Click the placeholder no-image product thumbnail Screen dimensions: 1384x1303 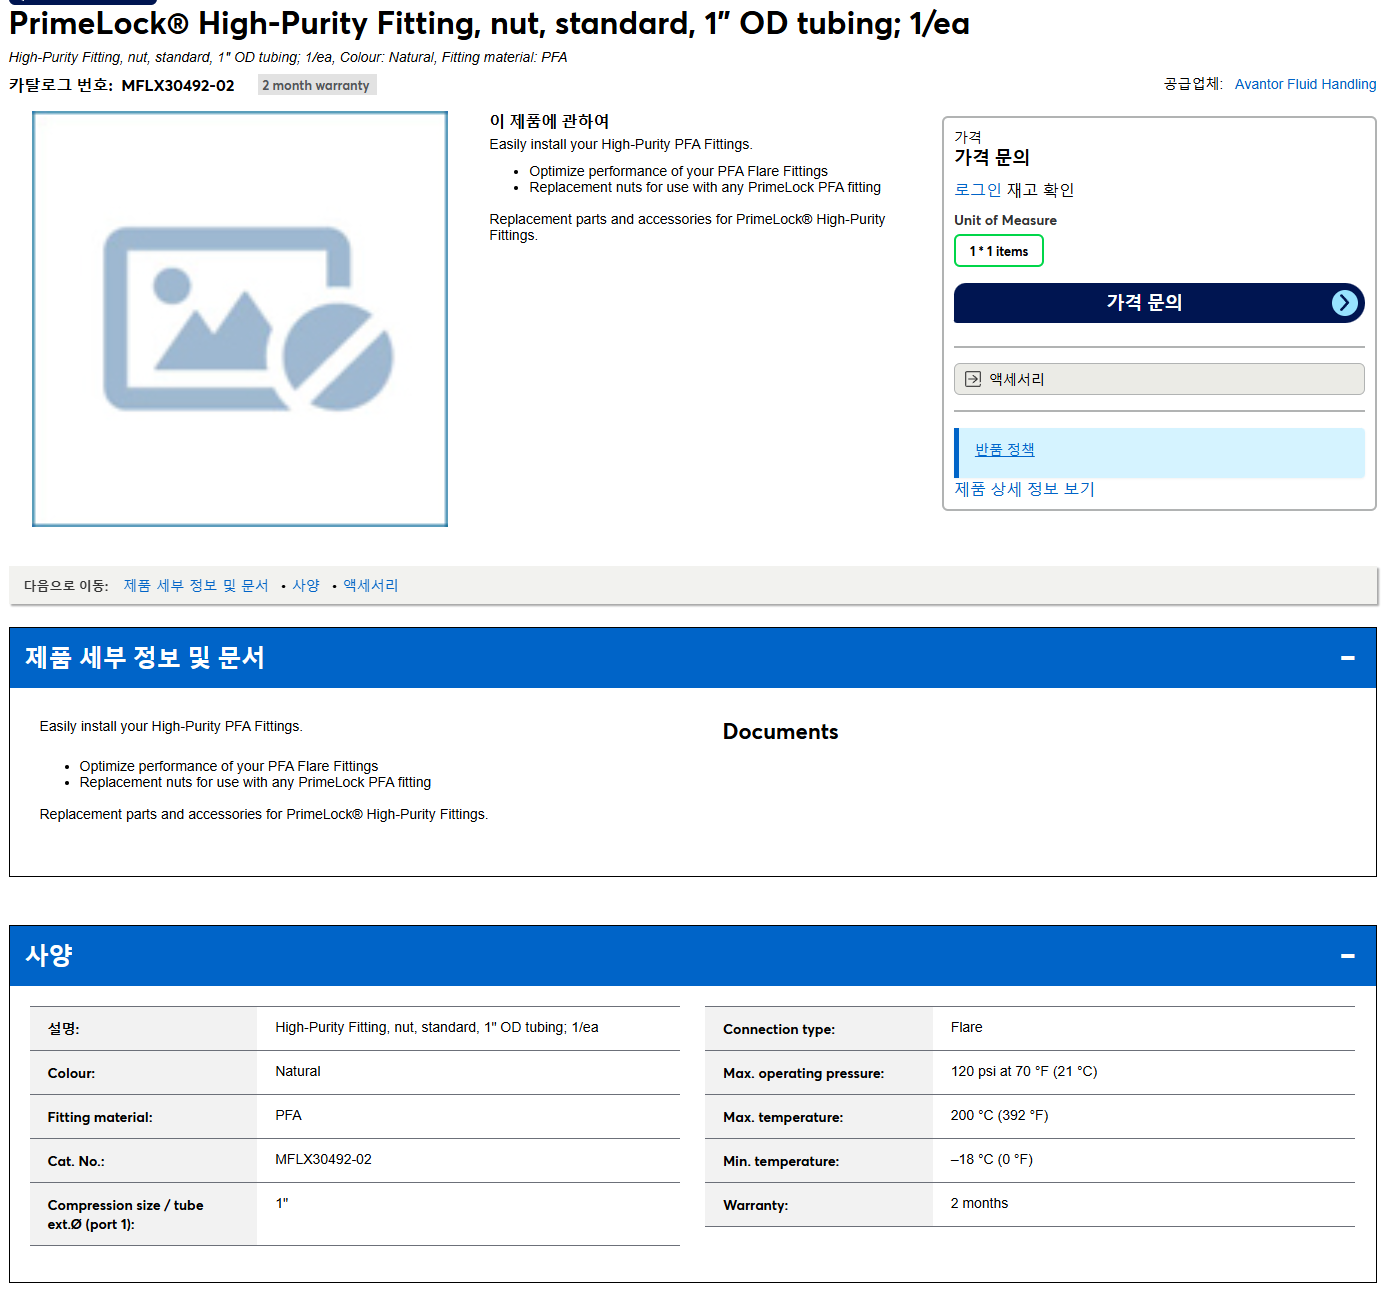click(x=240, y=319)
